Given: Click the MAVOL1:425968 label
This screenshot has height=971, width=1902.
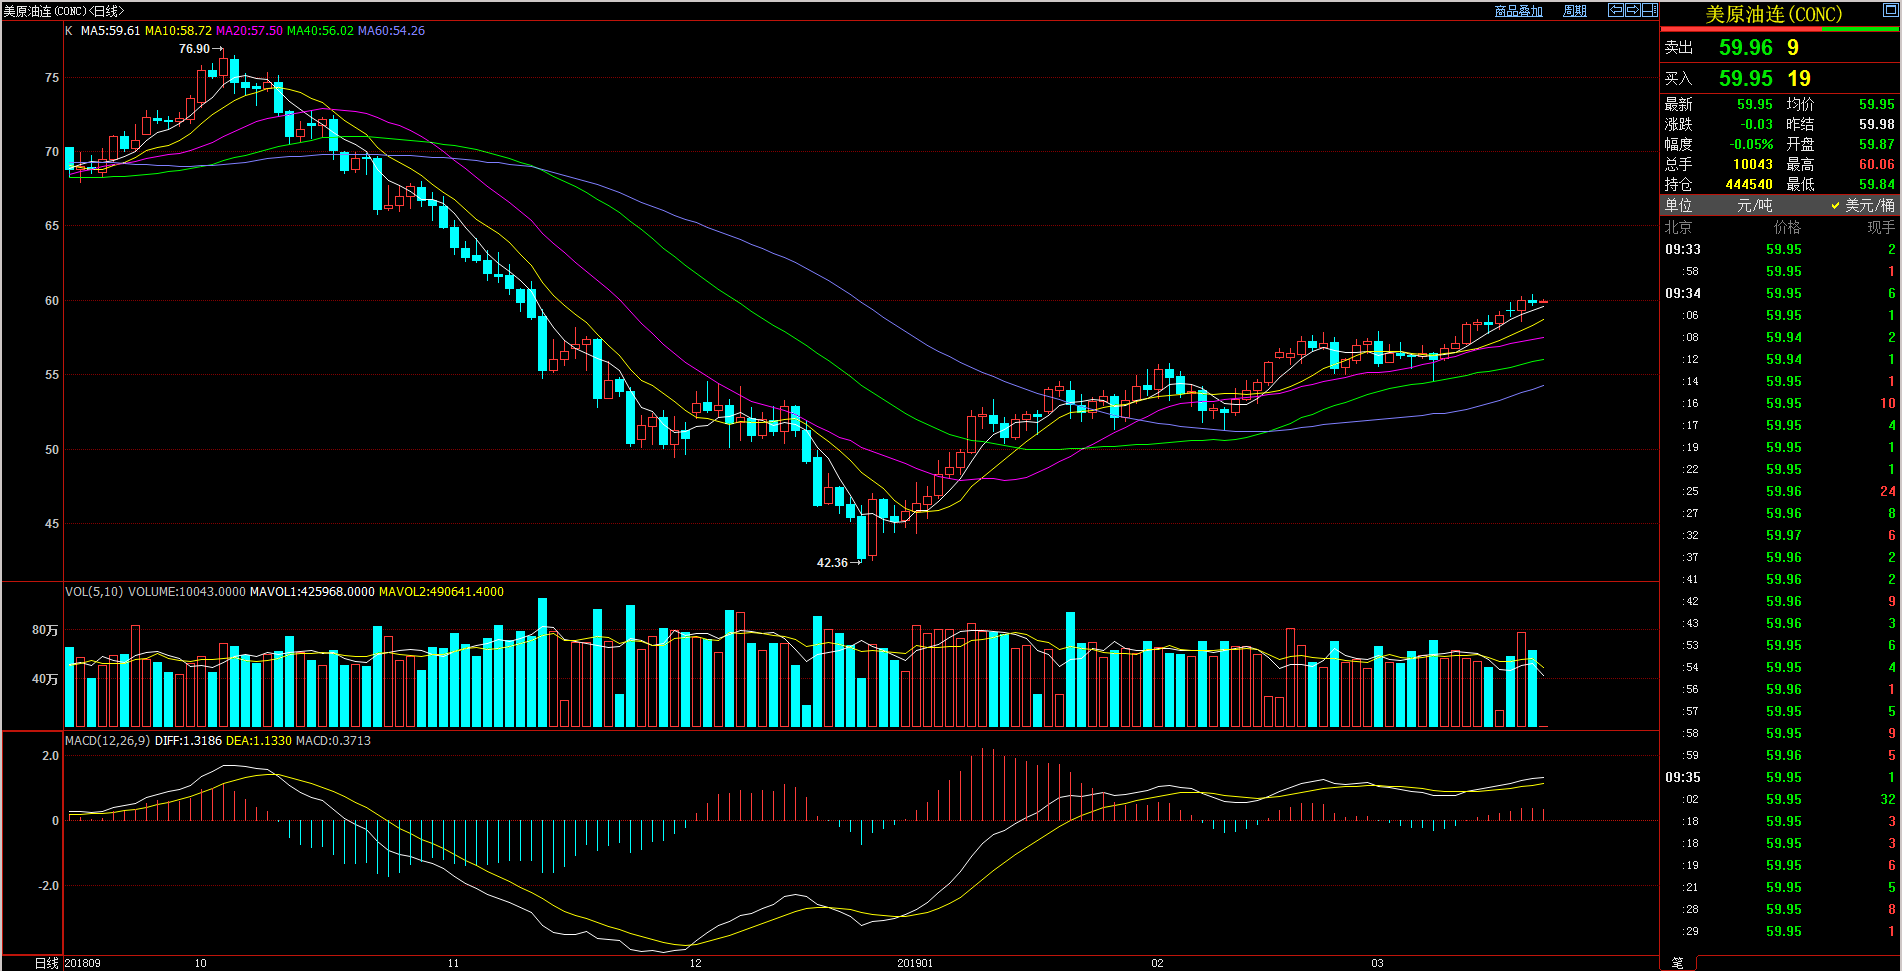Looking at the screenshot, I should pyautogui.click(x=312, y=592).
